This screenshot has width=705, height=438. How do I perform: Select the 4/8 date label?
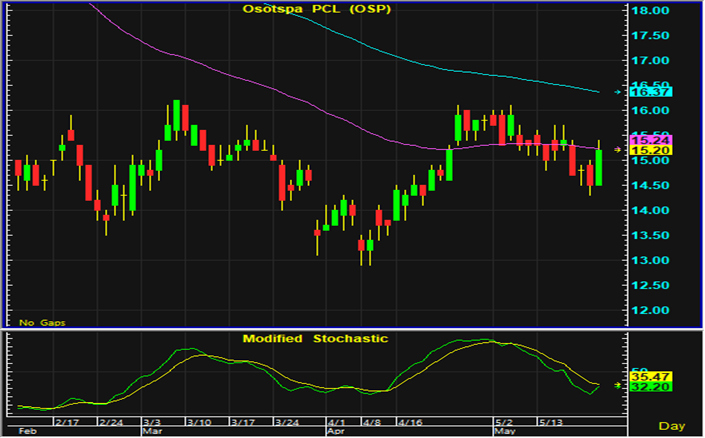tap(372, 422)
